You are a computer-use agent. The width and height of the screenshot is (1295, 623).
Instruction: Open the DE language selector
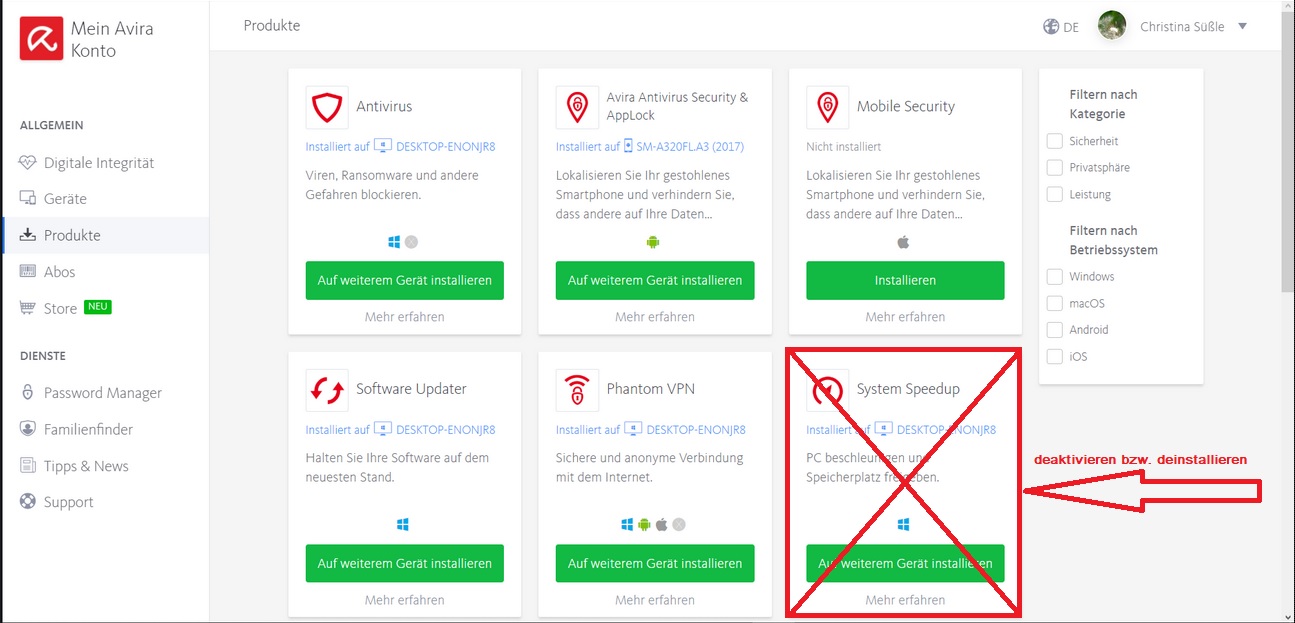pyautogui.click(x=1061, y=27)
